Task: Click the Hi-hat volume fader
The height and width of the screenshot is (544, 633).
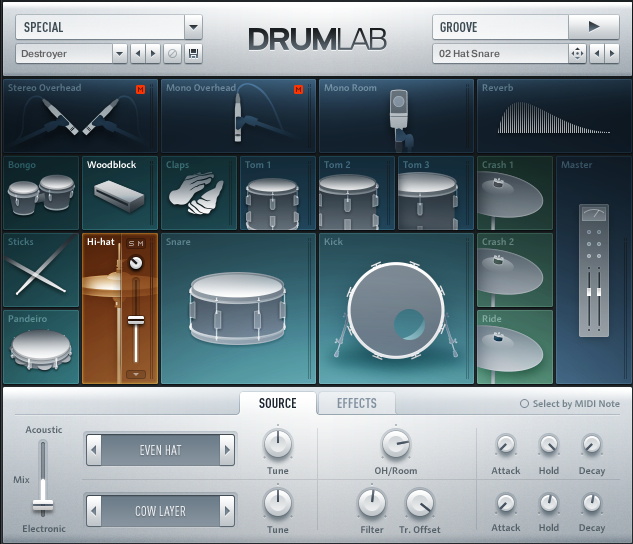Action: [136, 320]
